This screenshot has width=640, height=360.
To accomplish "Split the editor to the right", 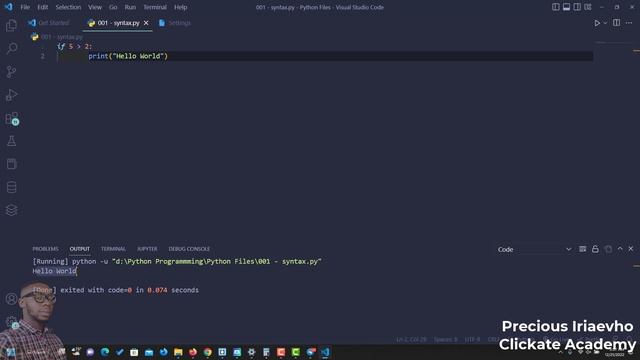I will click(x=616, y=23).
